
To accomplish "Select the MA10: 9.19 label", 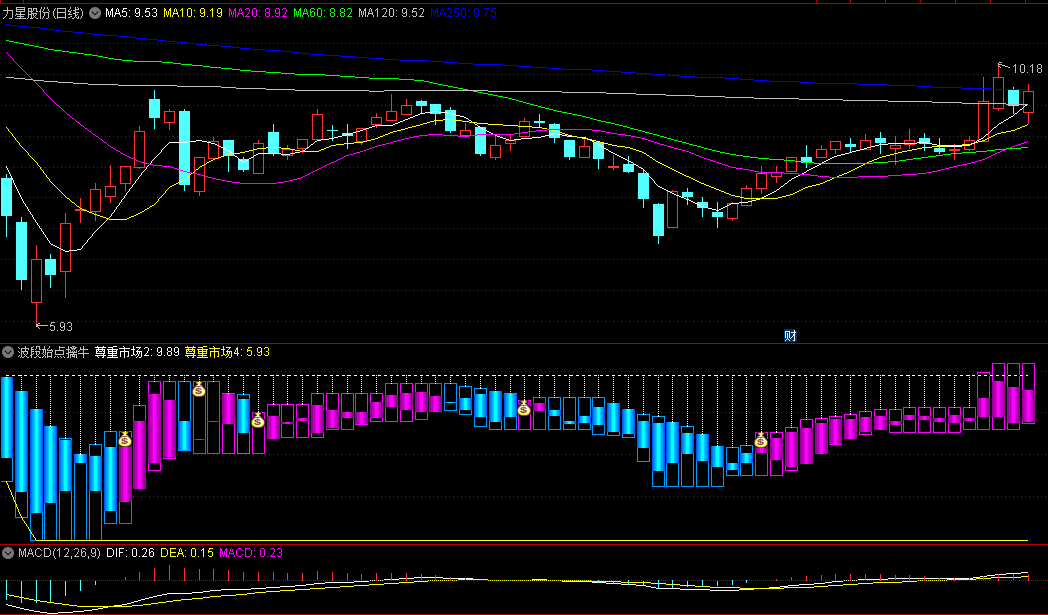I will click(x=193, y=12).
